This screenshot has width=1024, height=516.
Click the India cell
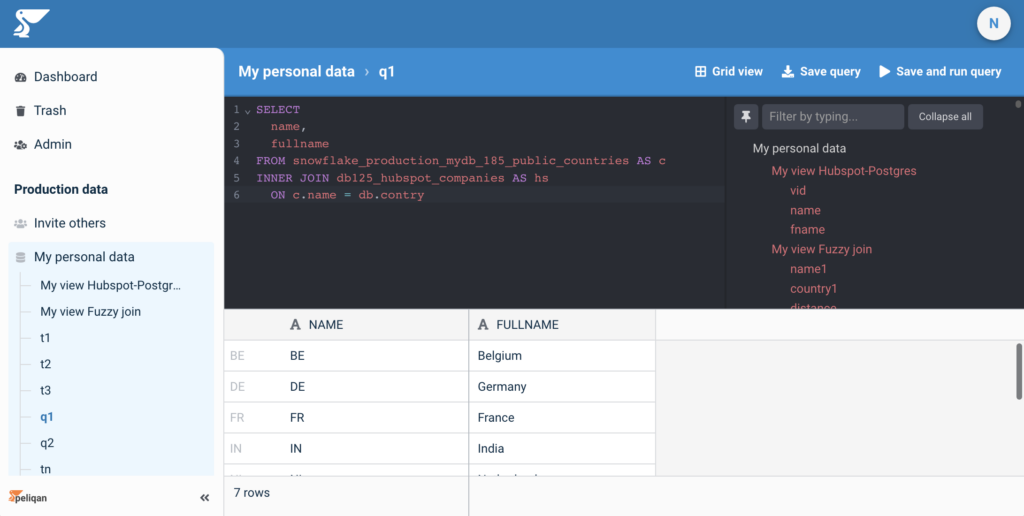[562, 449]
